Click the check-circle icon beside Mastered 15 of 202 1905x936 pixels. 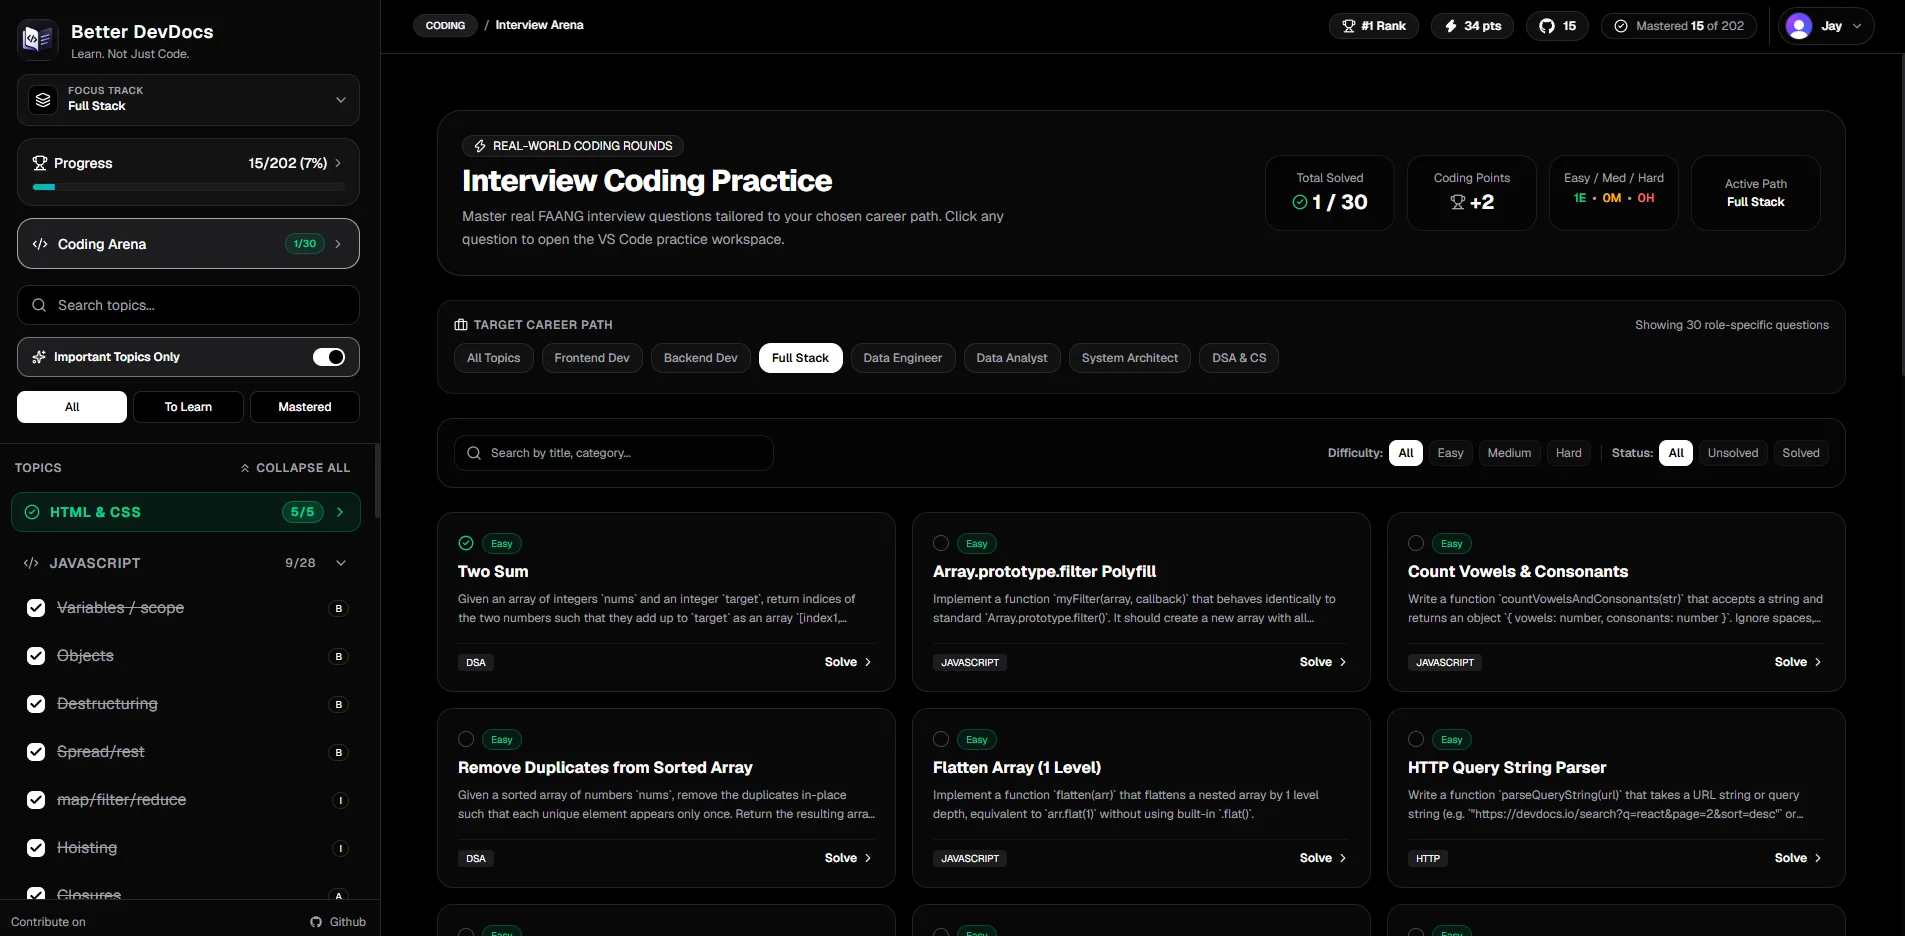coord(1621,26)
